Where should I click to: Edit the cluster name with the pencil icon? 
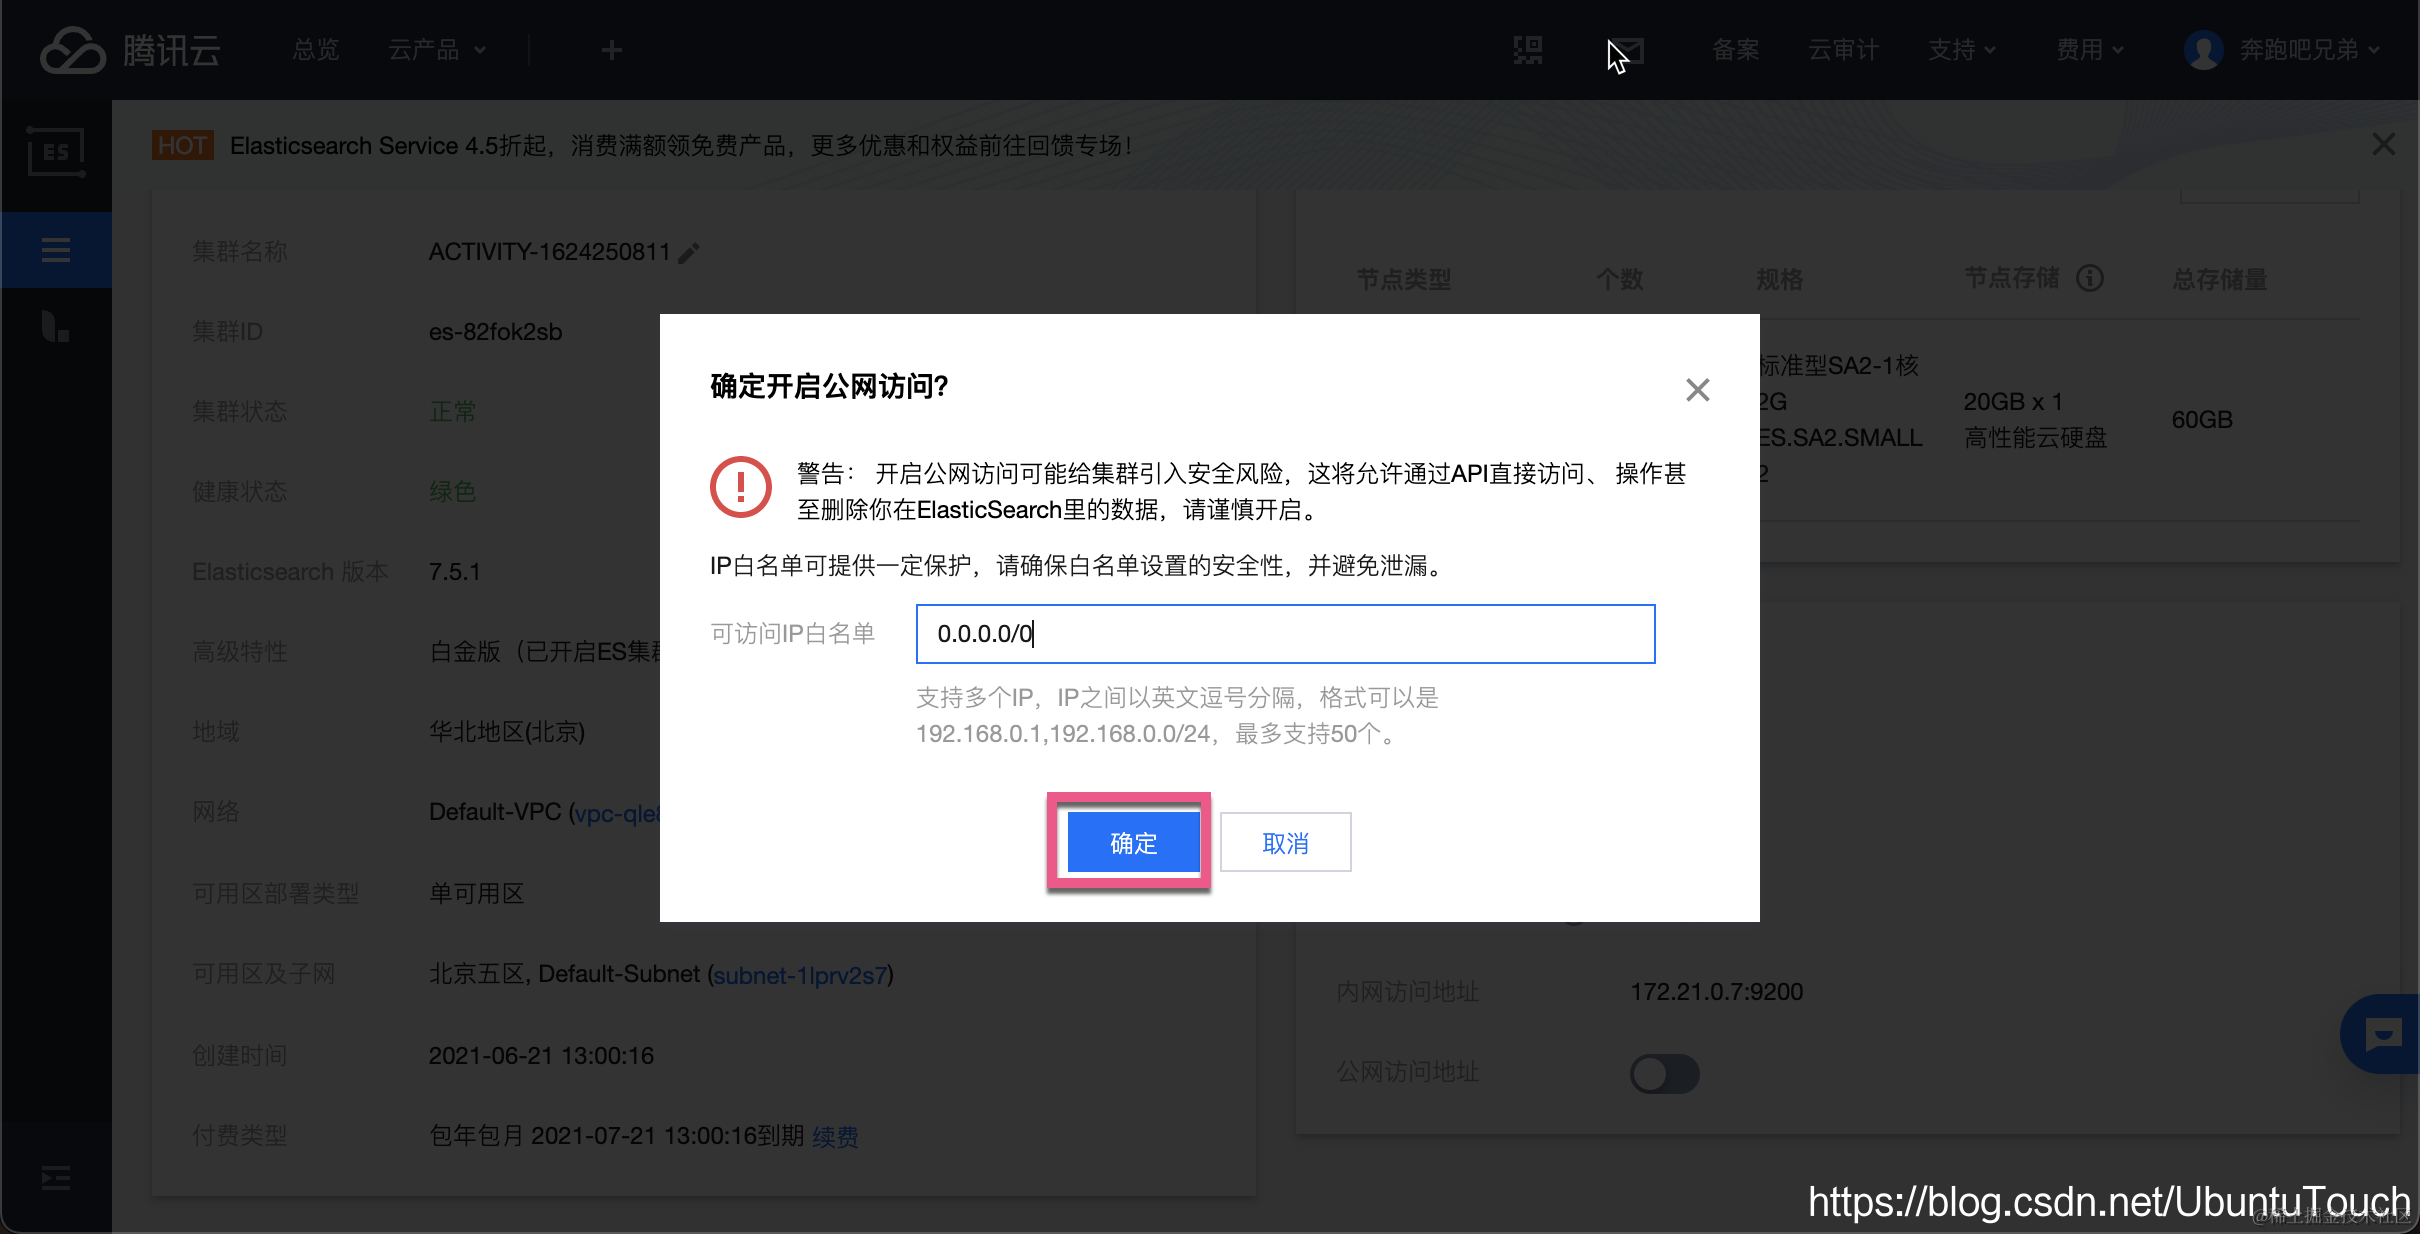(689, 253)
